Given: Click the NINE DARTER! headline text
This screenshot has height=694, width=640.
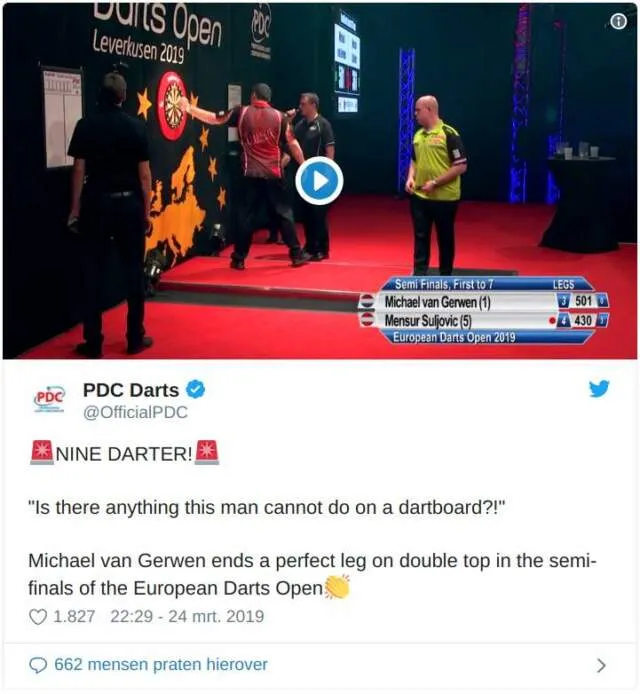Looking at the screenshot, I should pos(124,454).
